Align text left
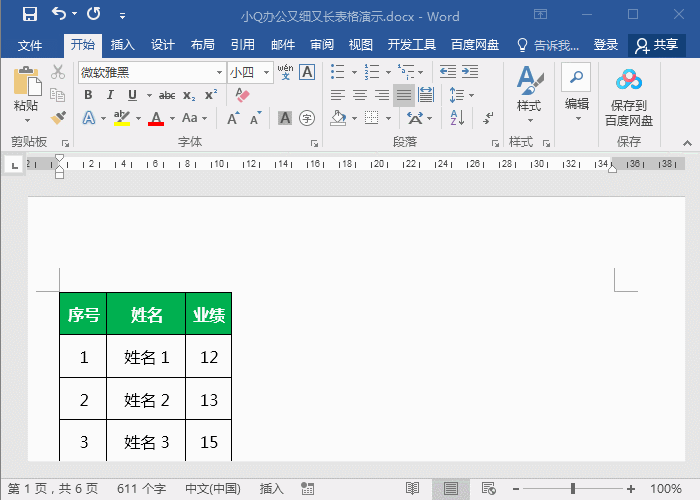This screenshot has width=700, height=500. tap(338, 95)
